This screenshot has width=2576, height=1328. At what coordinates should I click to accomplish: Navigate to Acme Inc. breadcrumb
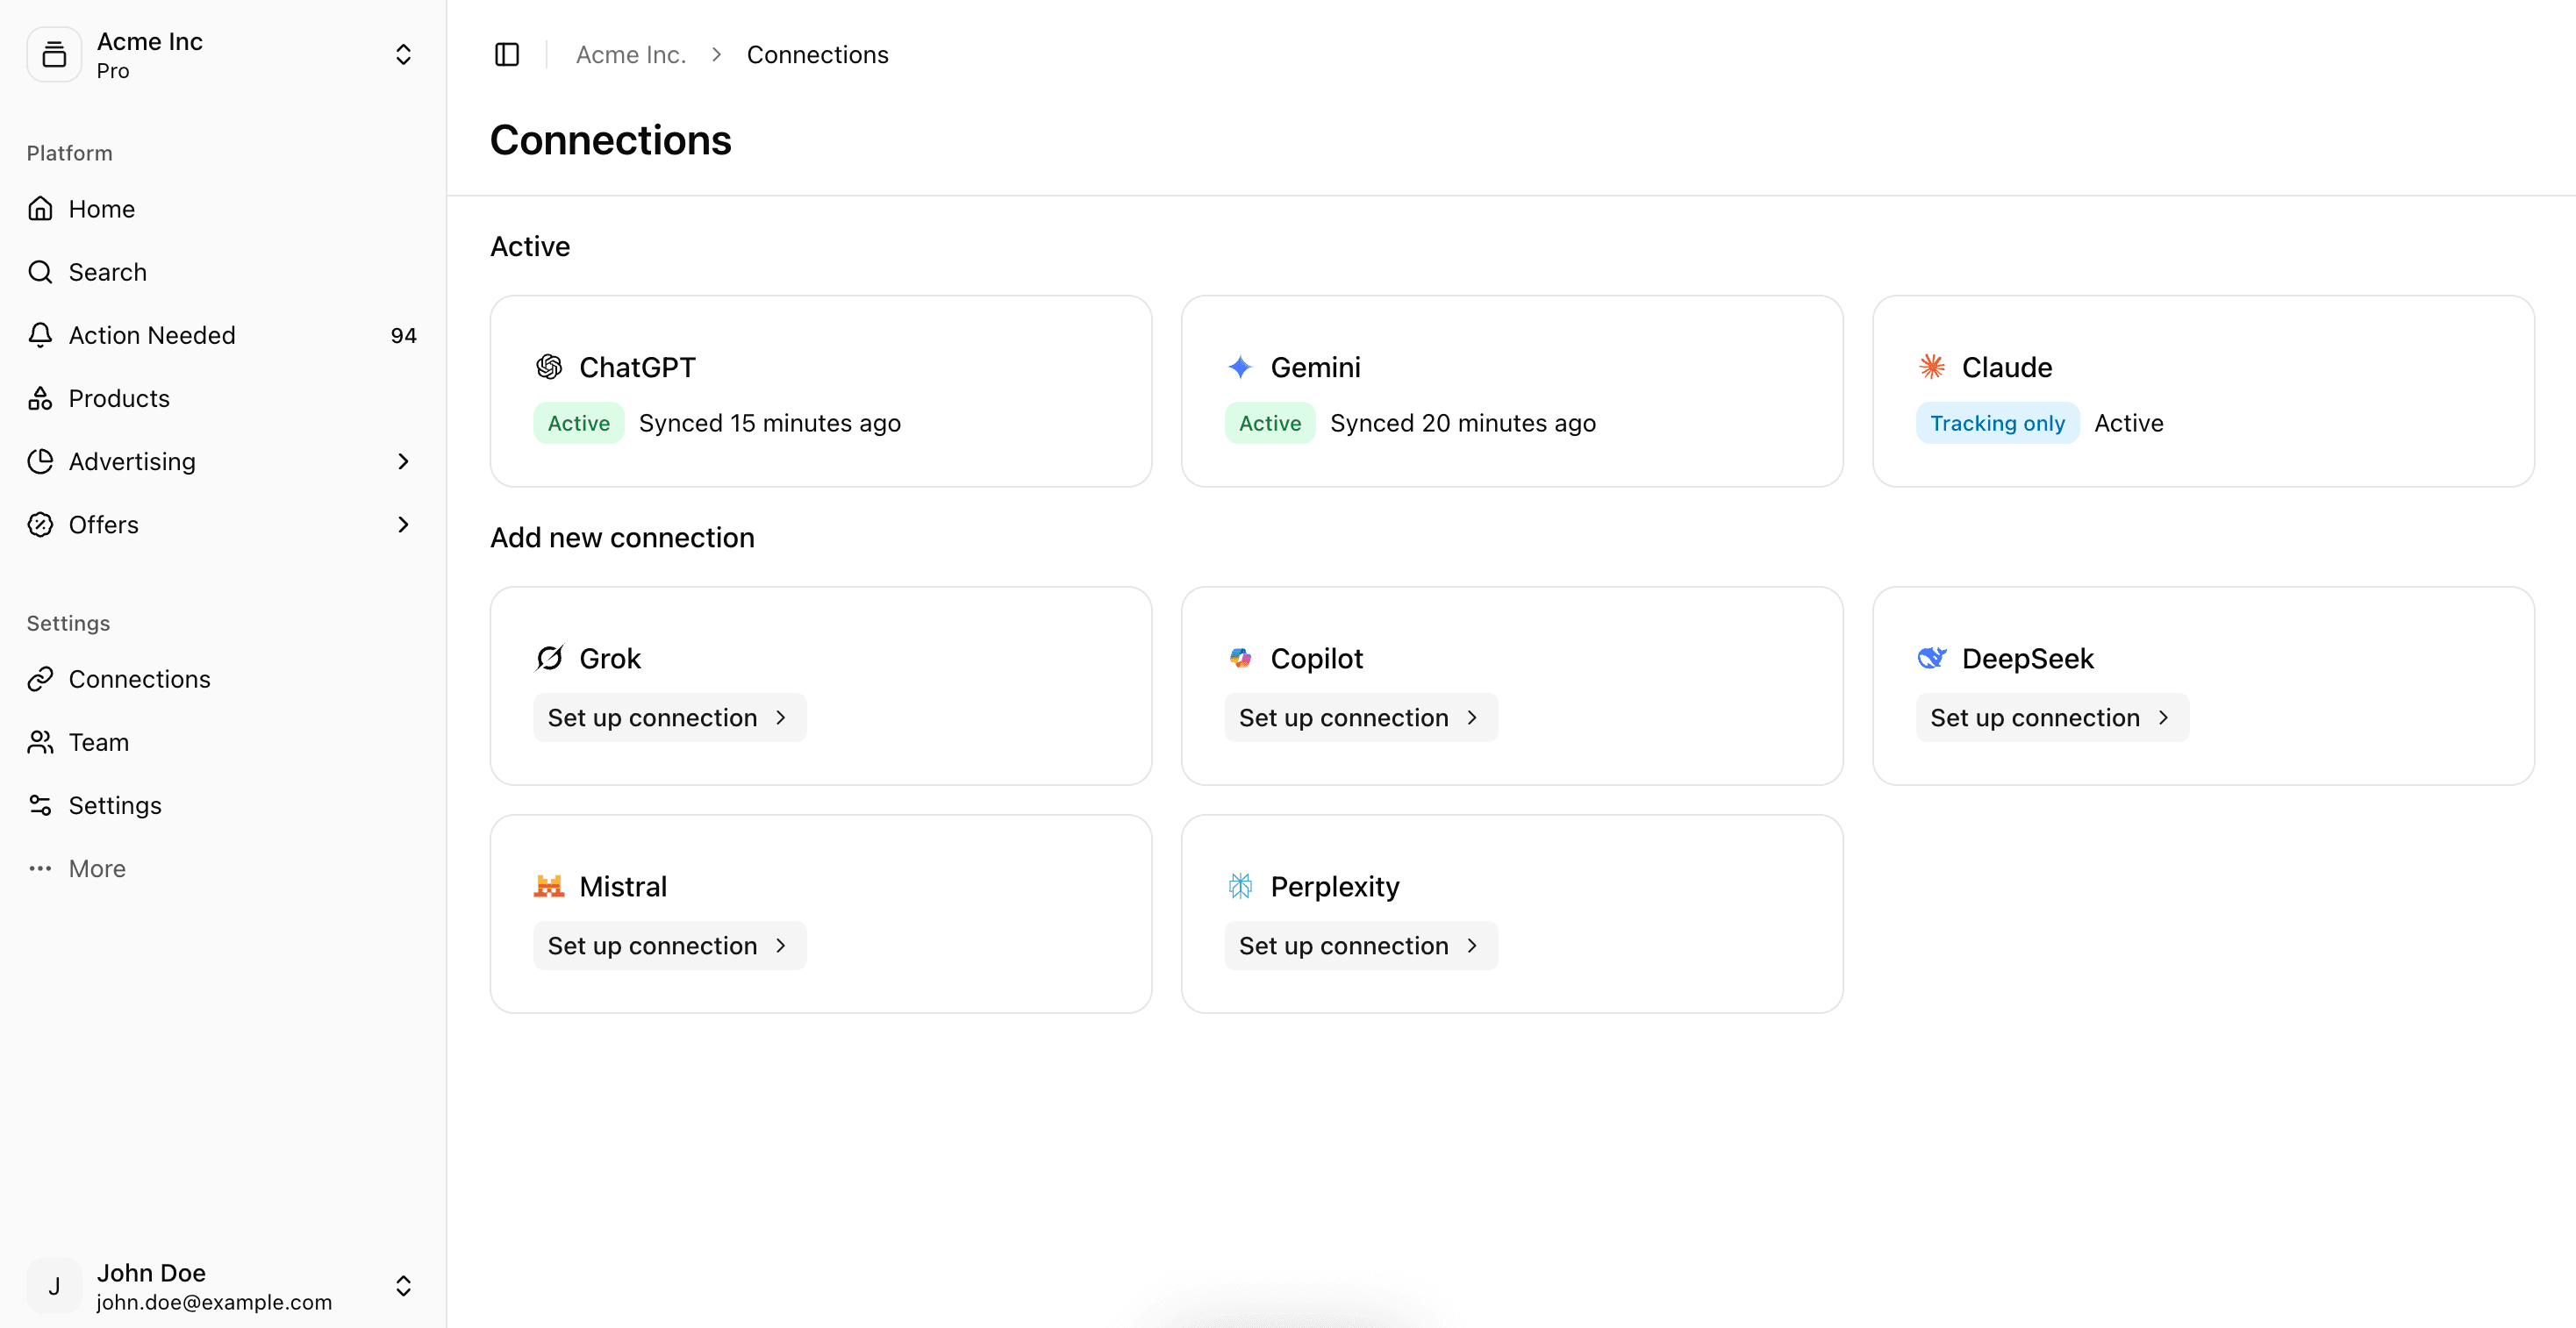coord(630,54)
